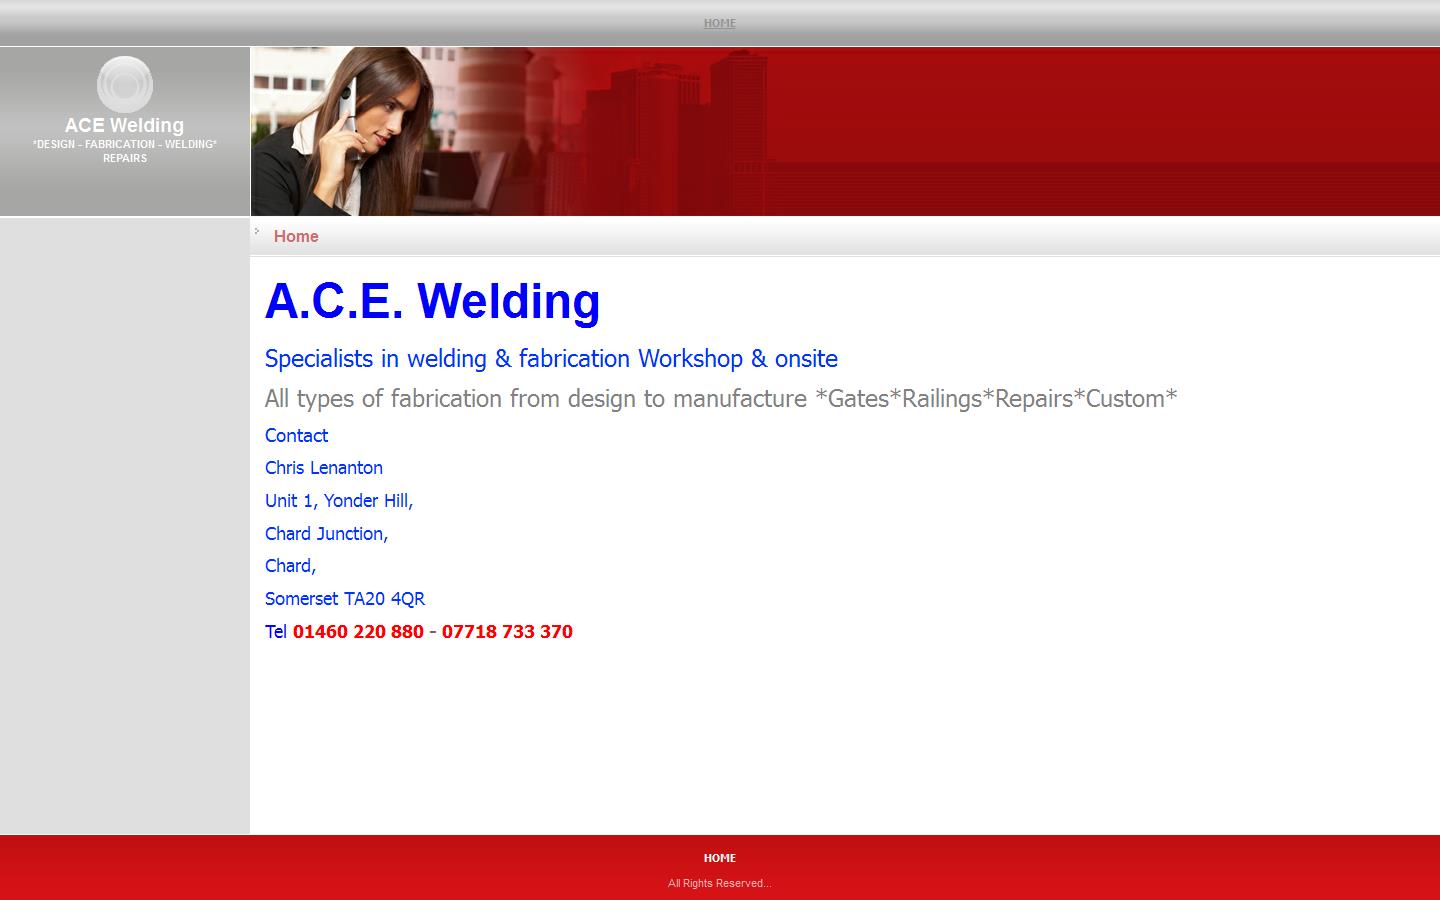1440x900 pixels.
Task: Open the HOME link in top navigation
Action: pyautogui.click(x=719, y=23)
